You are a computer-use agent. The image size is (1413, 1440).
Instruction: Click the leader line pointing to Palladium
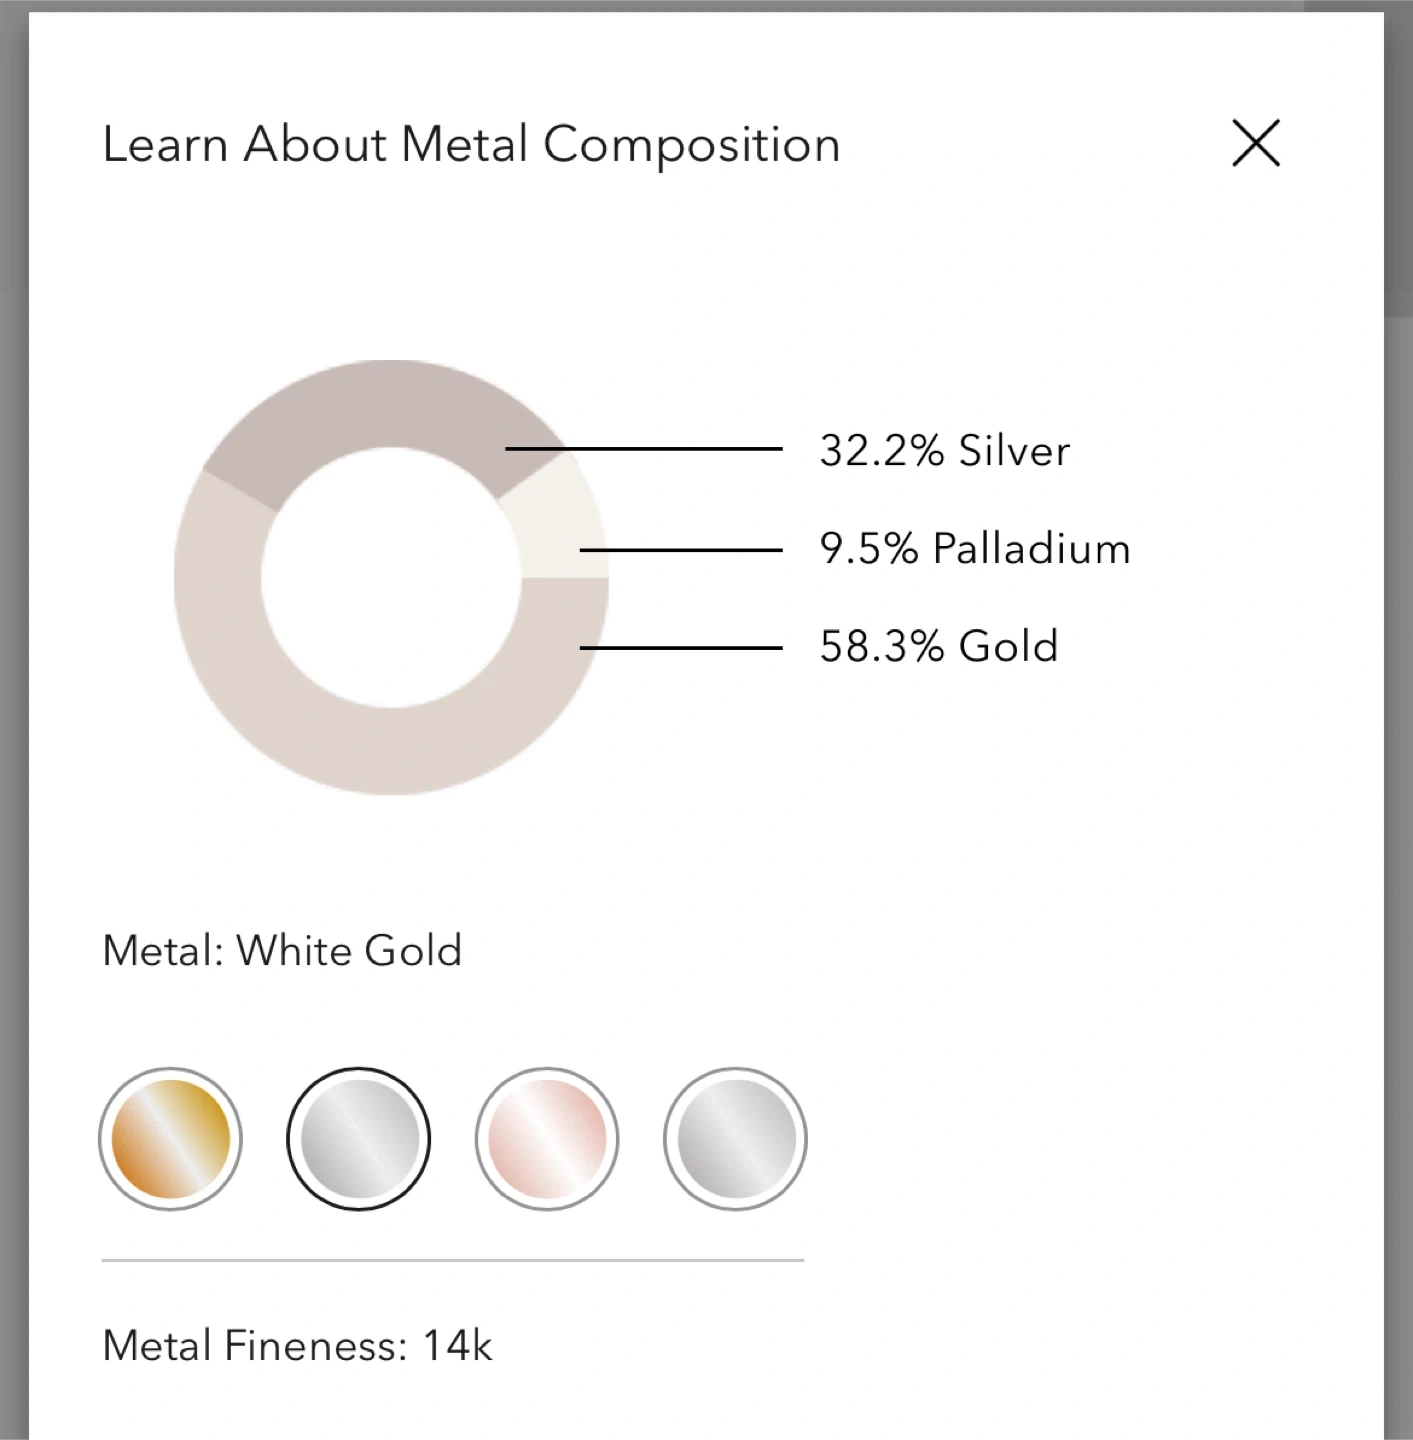(x=690, y=550)
